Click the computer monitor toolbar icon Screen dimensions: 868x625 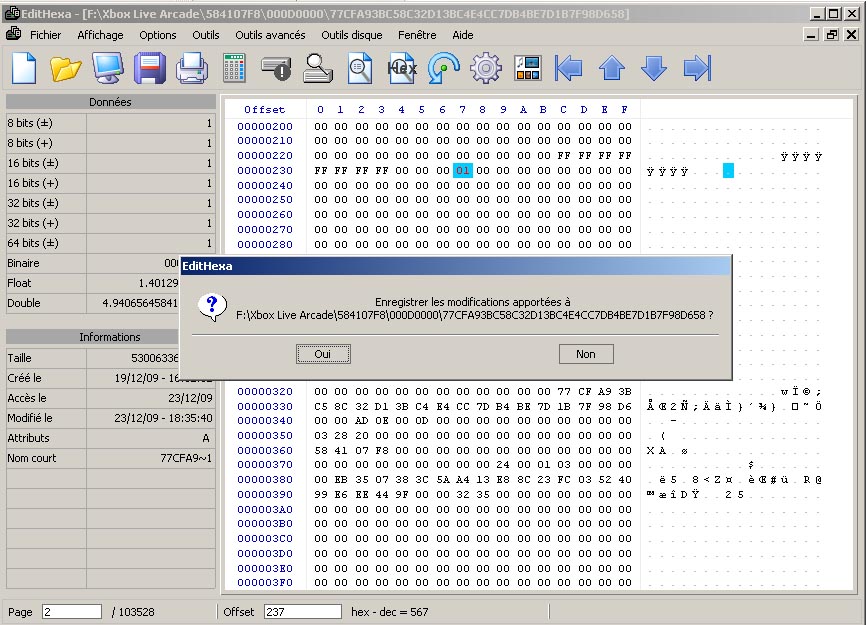point(107,68)
